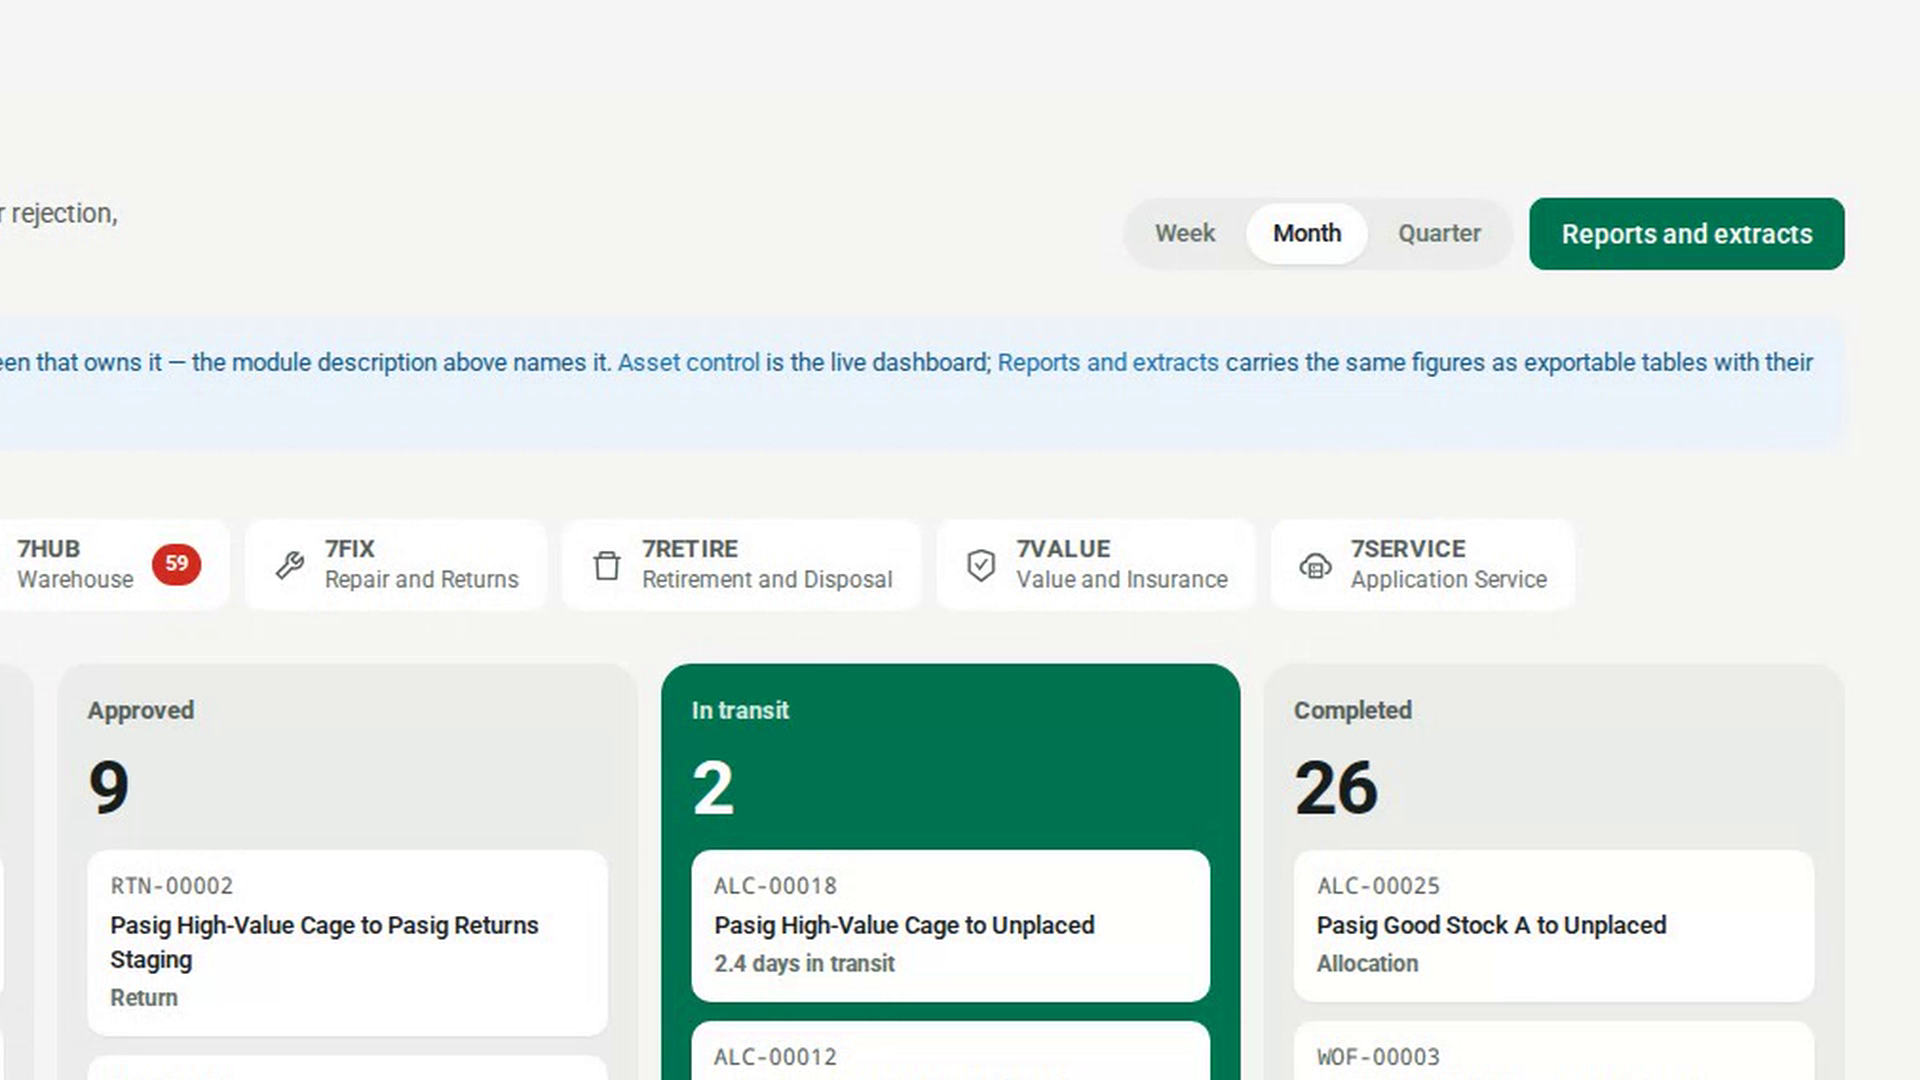The image size is (1920, 1080).
Task: Open the 7VALUE Value and Insurance tab
Action: coord(1096,564)
